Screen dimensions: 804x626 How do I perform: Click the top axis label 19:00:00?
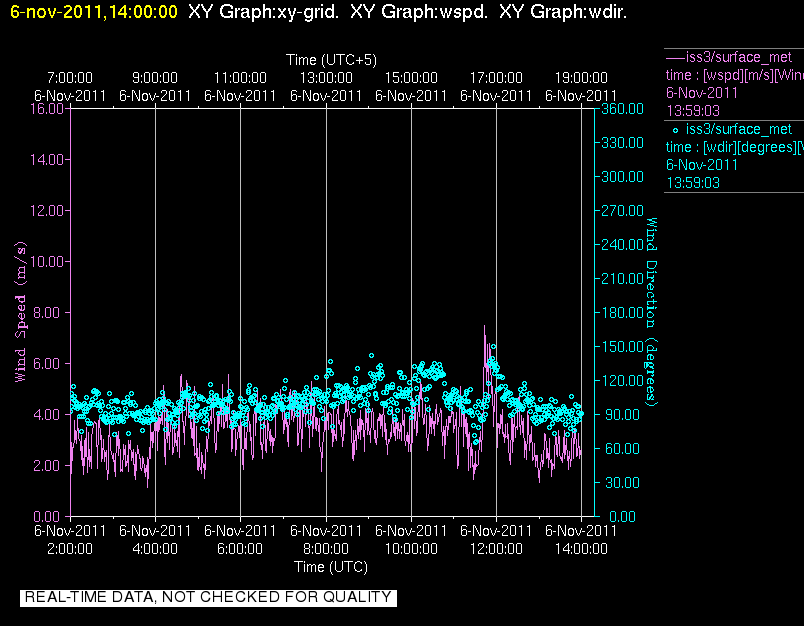[581, 78]
